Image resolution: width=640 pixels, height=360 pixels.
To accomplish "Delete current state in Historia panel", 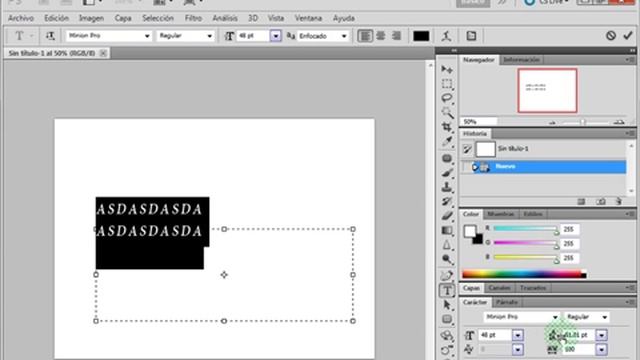I will point(619,201).
